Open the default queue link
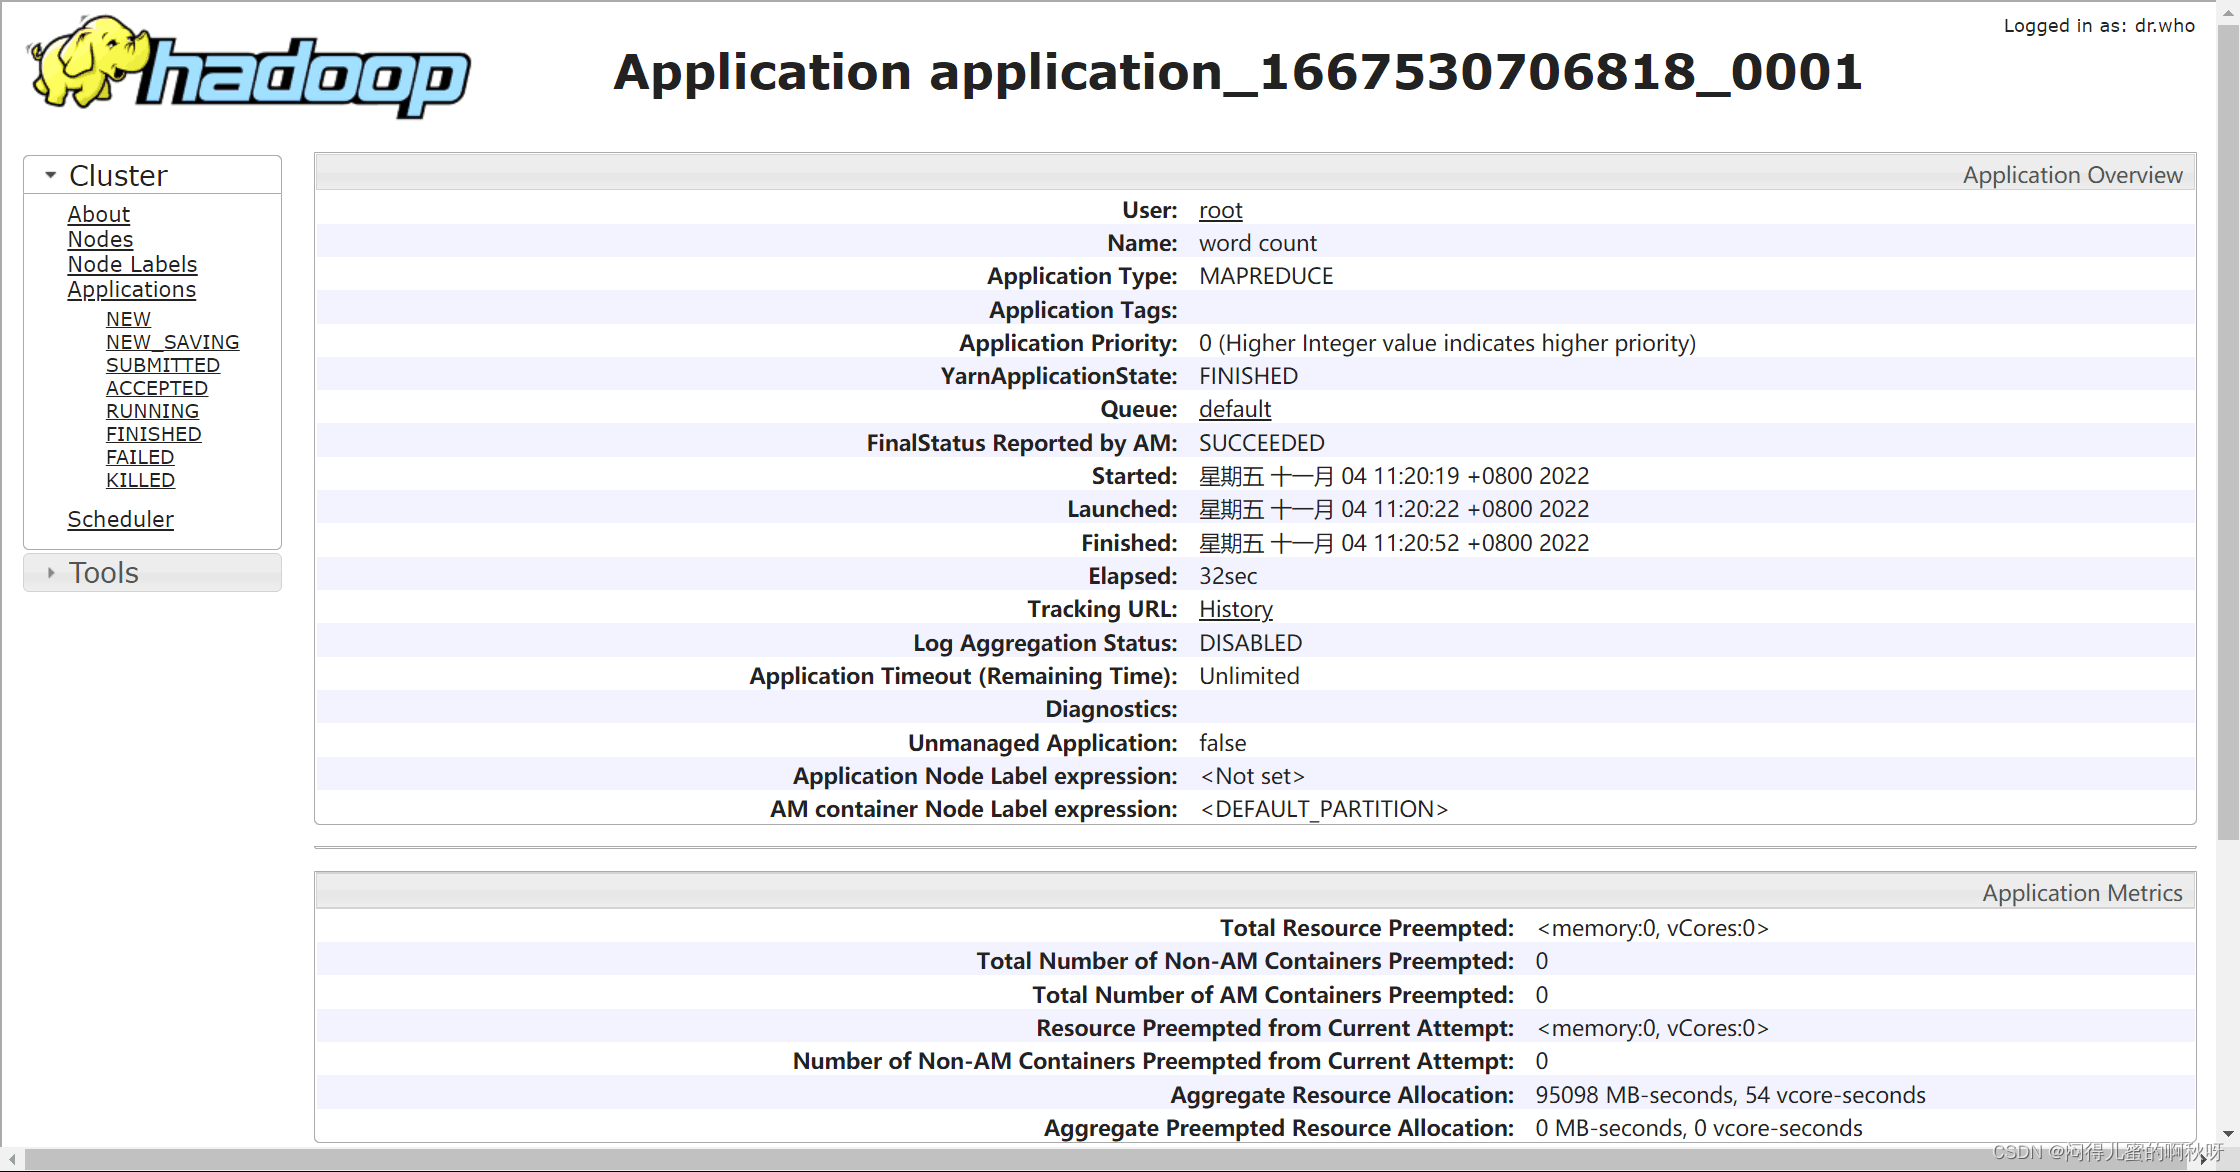The height and width of the screenshot is (1172, 2240). click(1234, 409)
